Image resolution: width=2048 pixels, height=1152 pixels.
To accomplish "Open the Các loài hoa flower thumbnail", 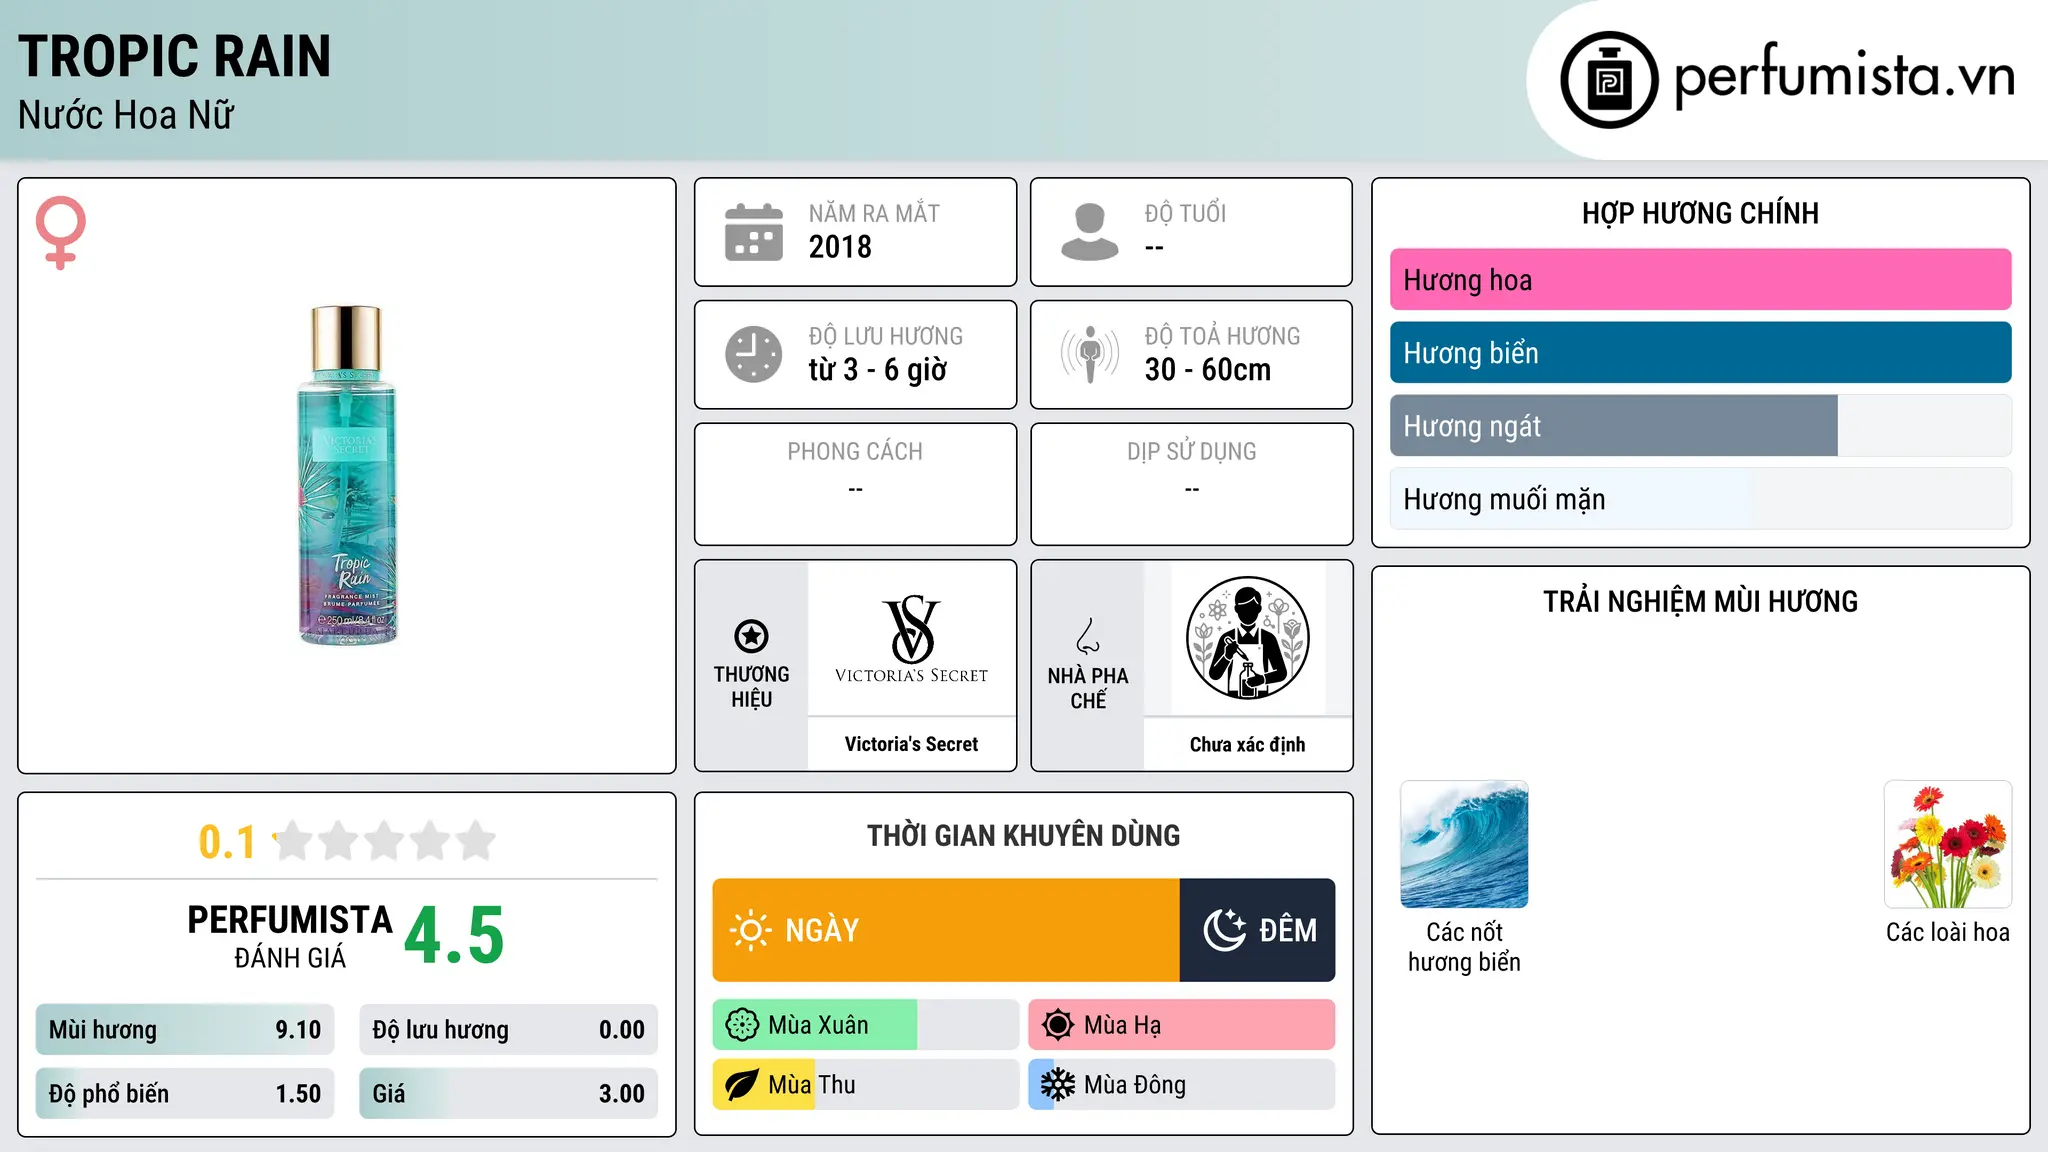I will point(1947,844).
